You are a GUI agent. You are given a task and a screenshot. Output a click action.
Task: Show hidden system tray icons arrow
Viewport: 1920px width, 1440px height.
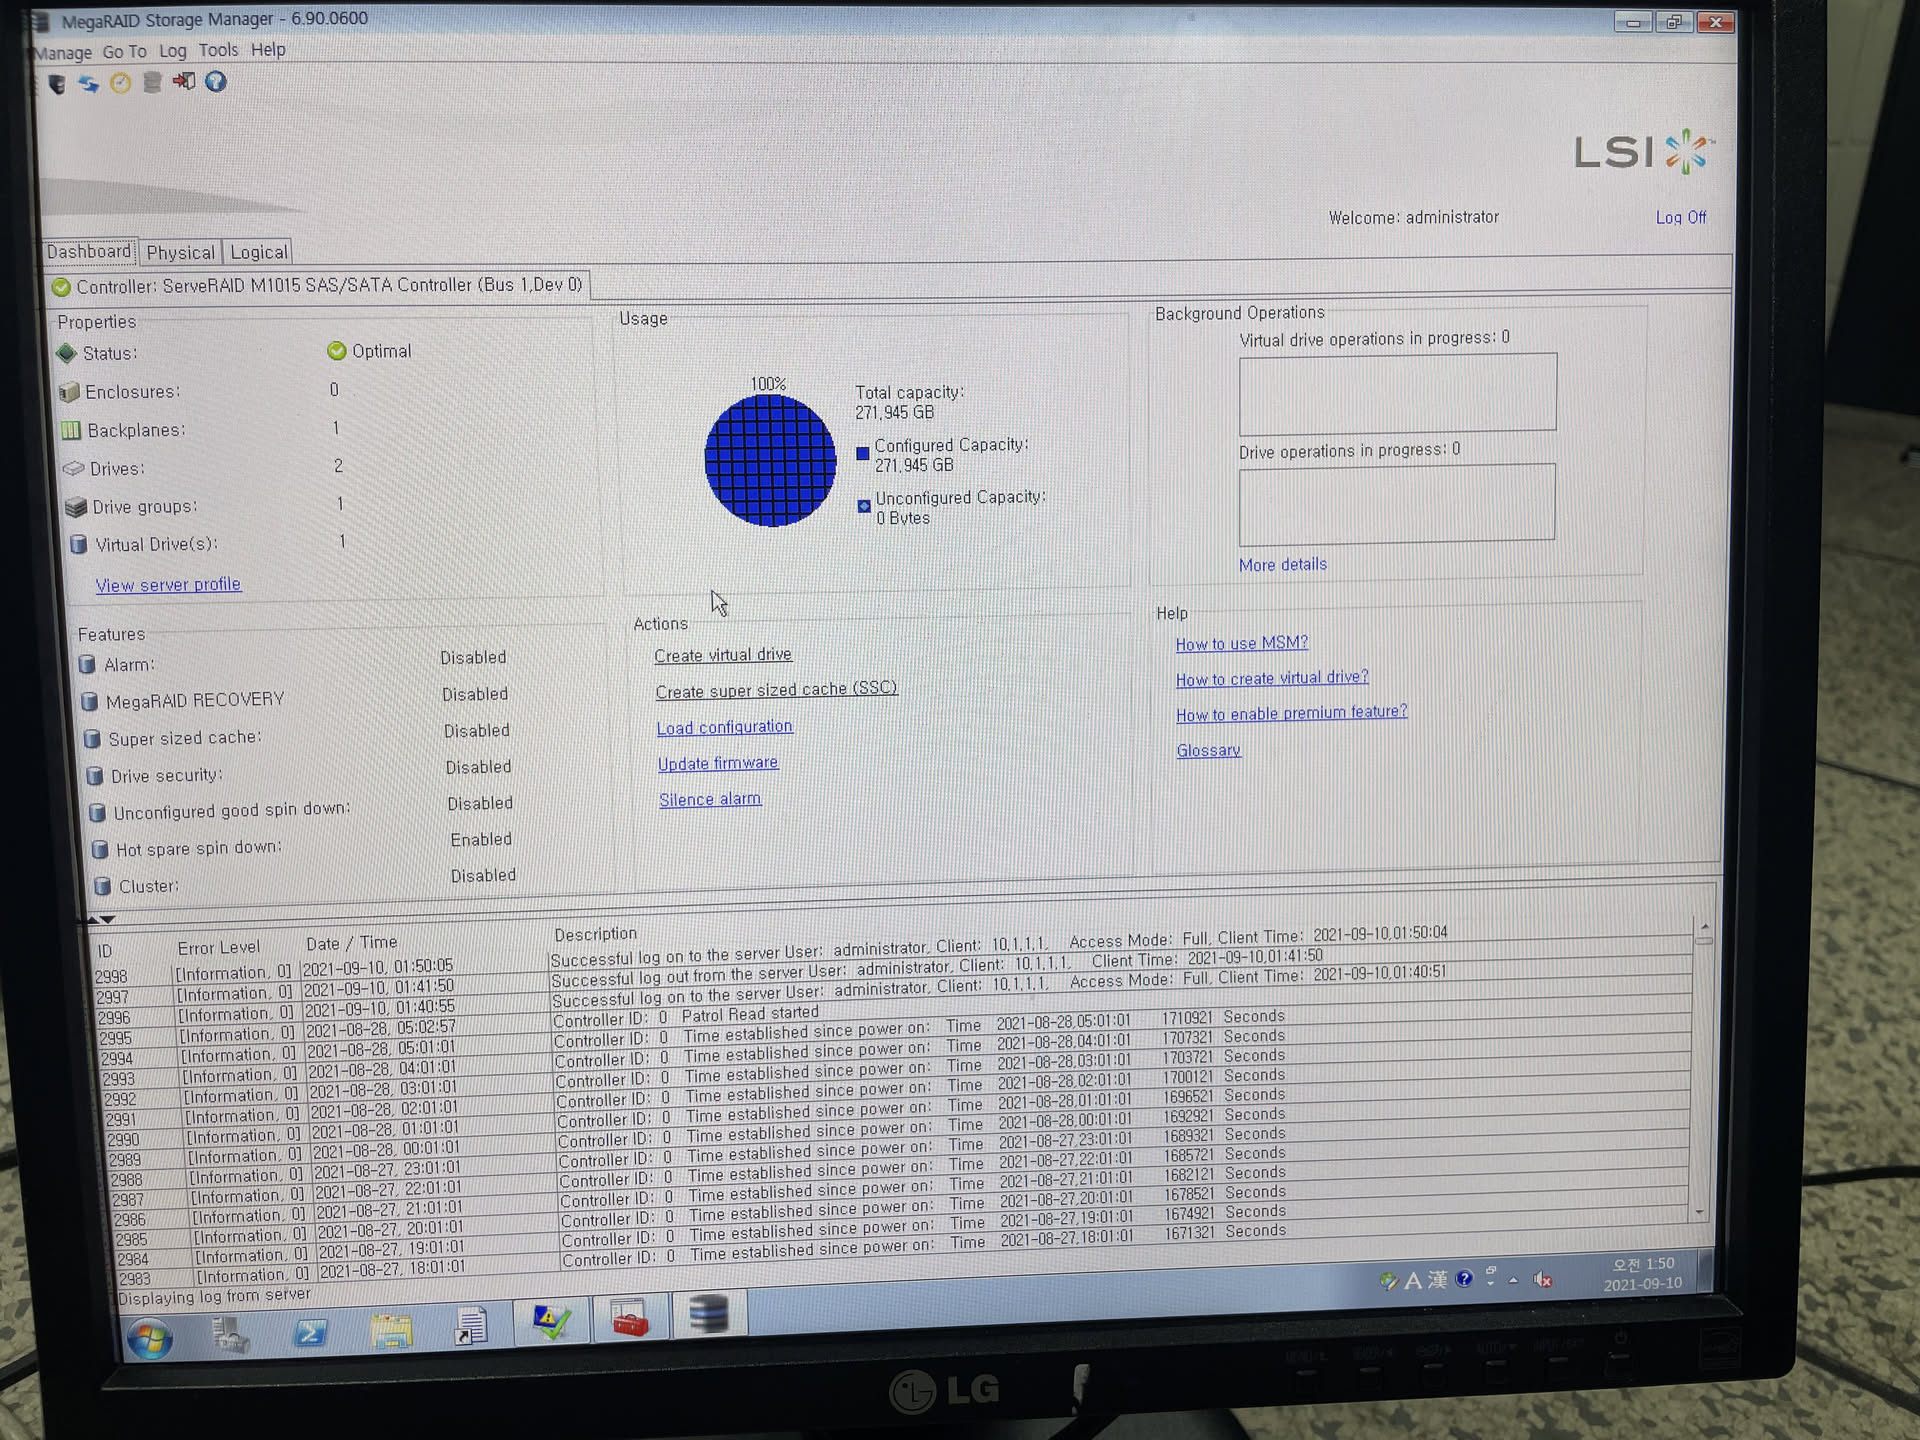[x=1513, y=1279]
